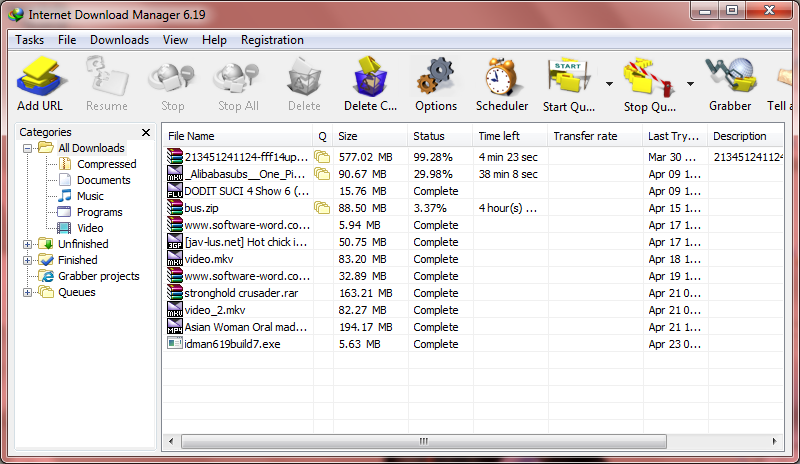Click the Stop All toolbar icon
This screenshot has height=464, width=800.
237,77
